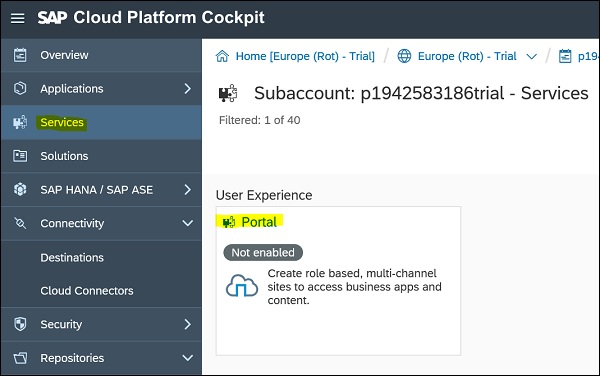
Task: Open the Home [Europe (Rot) - Trial] link
Action: (305, 56)
